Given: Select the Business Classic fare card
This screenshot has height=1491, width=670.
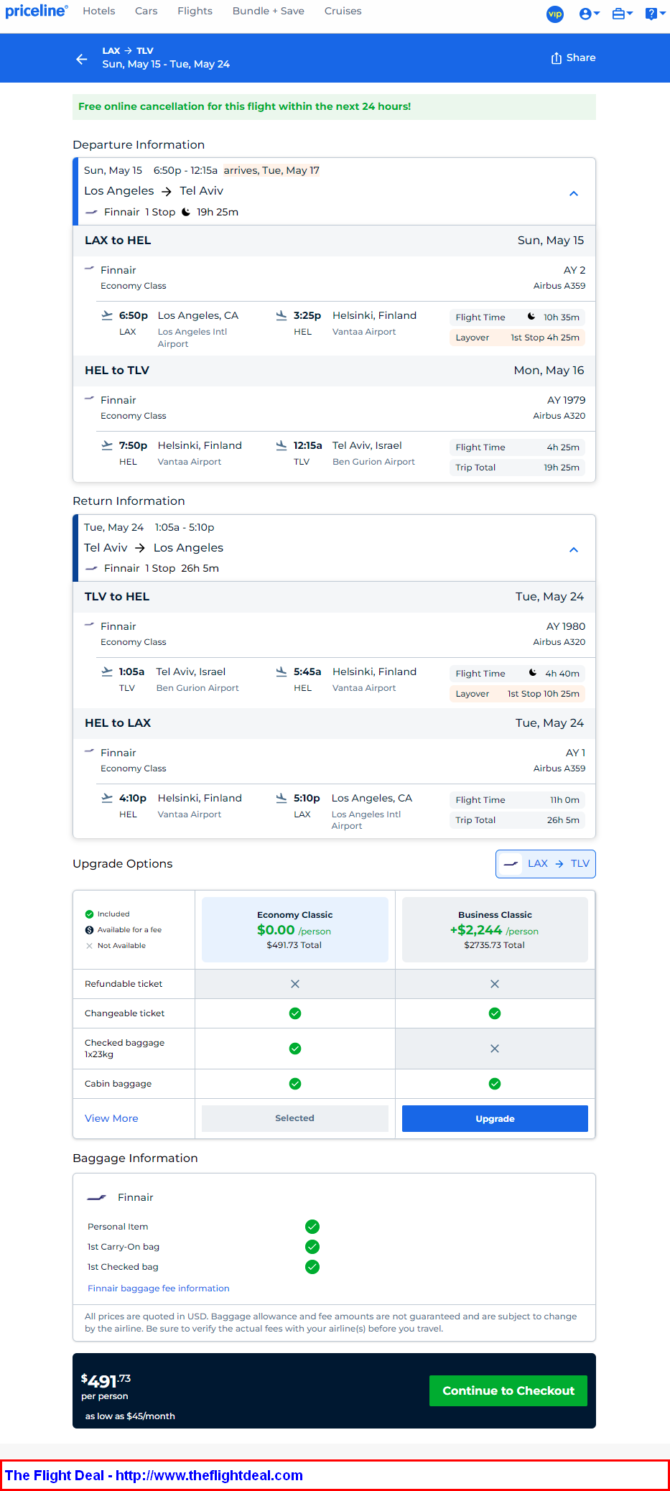Looking at the screenshot, I should tap(495, 930).
